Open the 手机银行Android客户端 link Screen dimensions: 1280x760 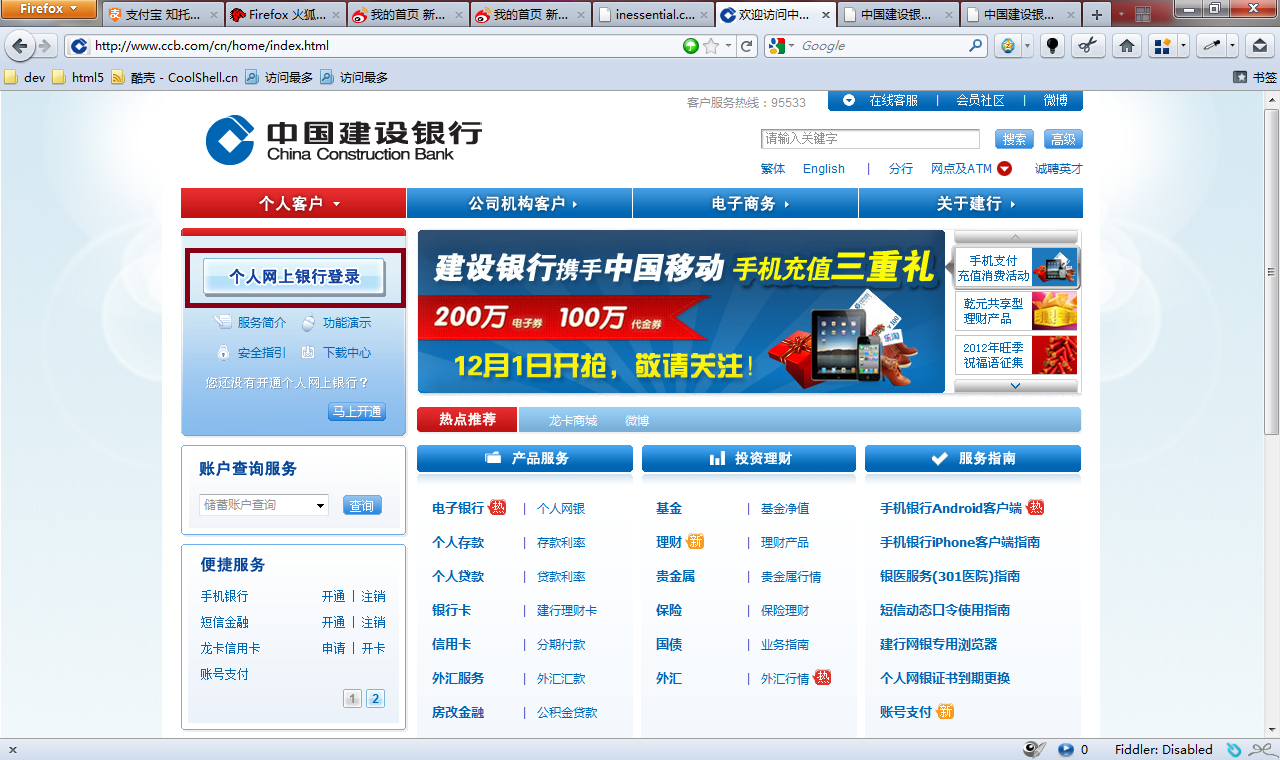(951, 508)
